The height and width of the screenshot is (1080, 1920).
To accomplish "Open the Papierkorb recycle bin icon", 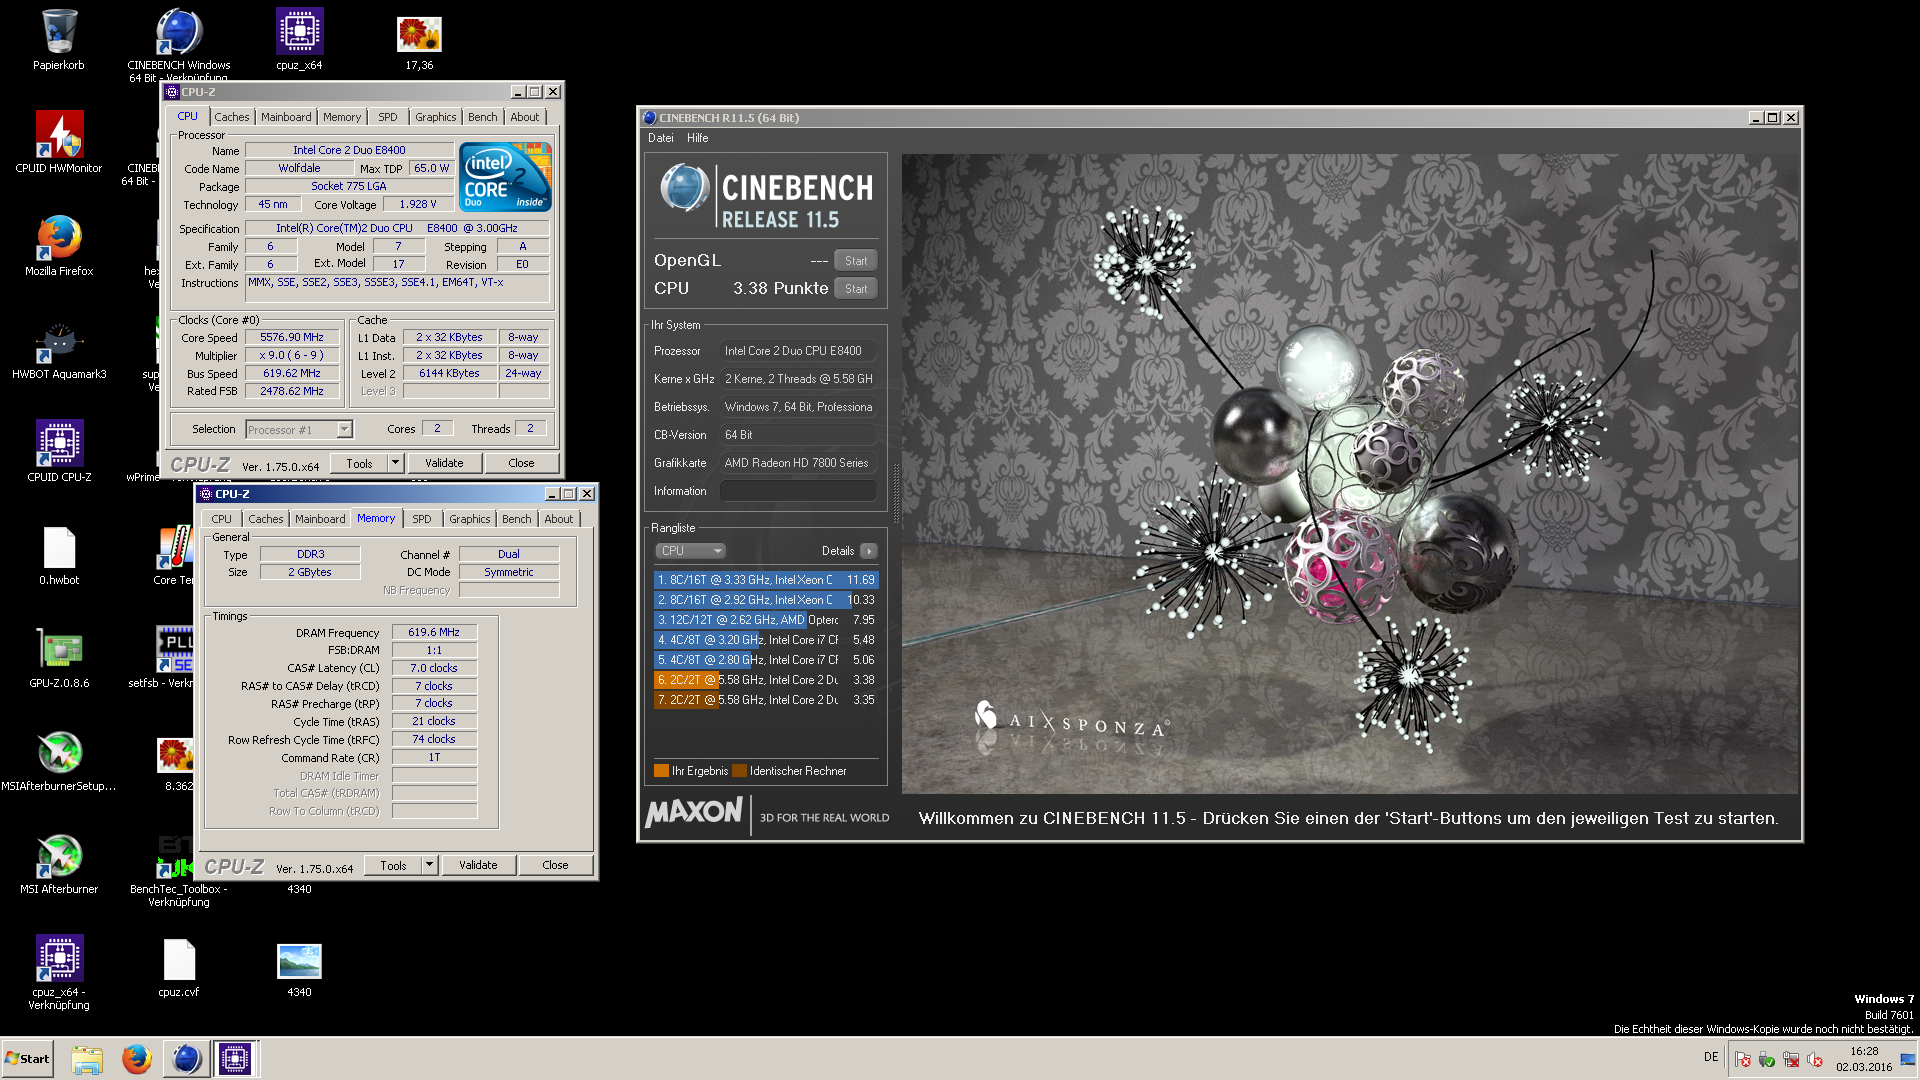I will pos(59,40).
